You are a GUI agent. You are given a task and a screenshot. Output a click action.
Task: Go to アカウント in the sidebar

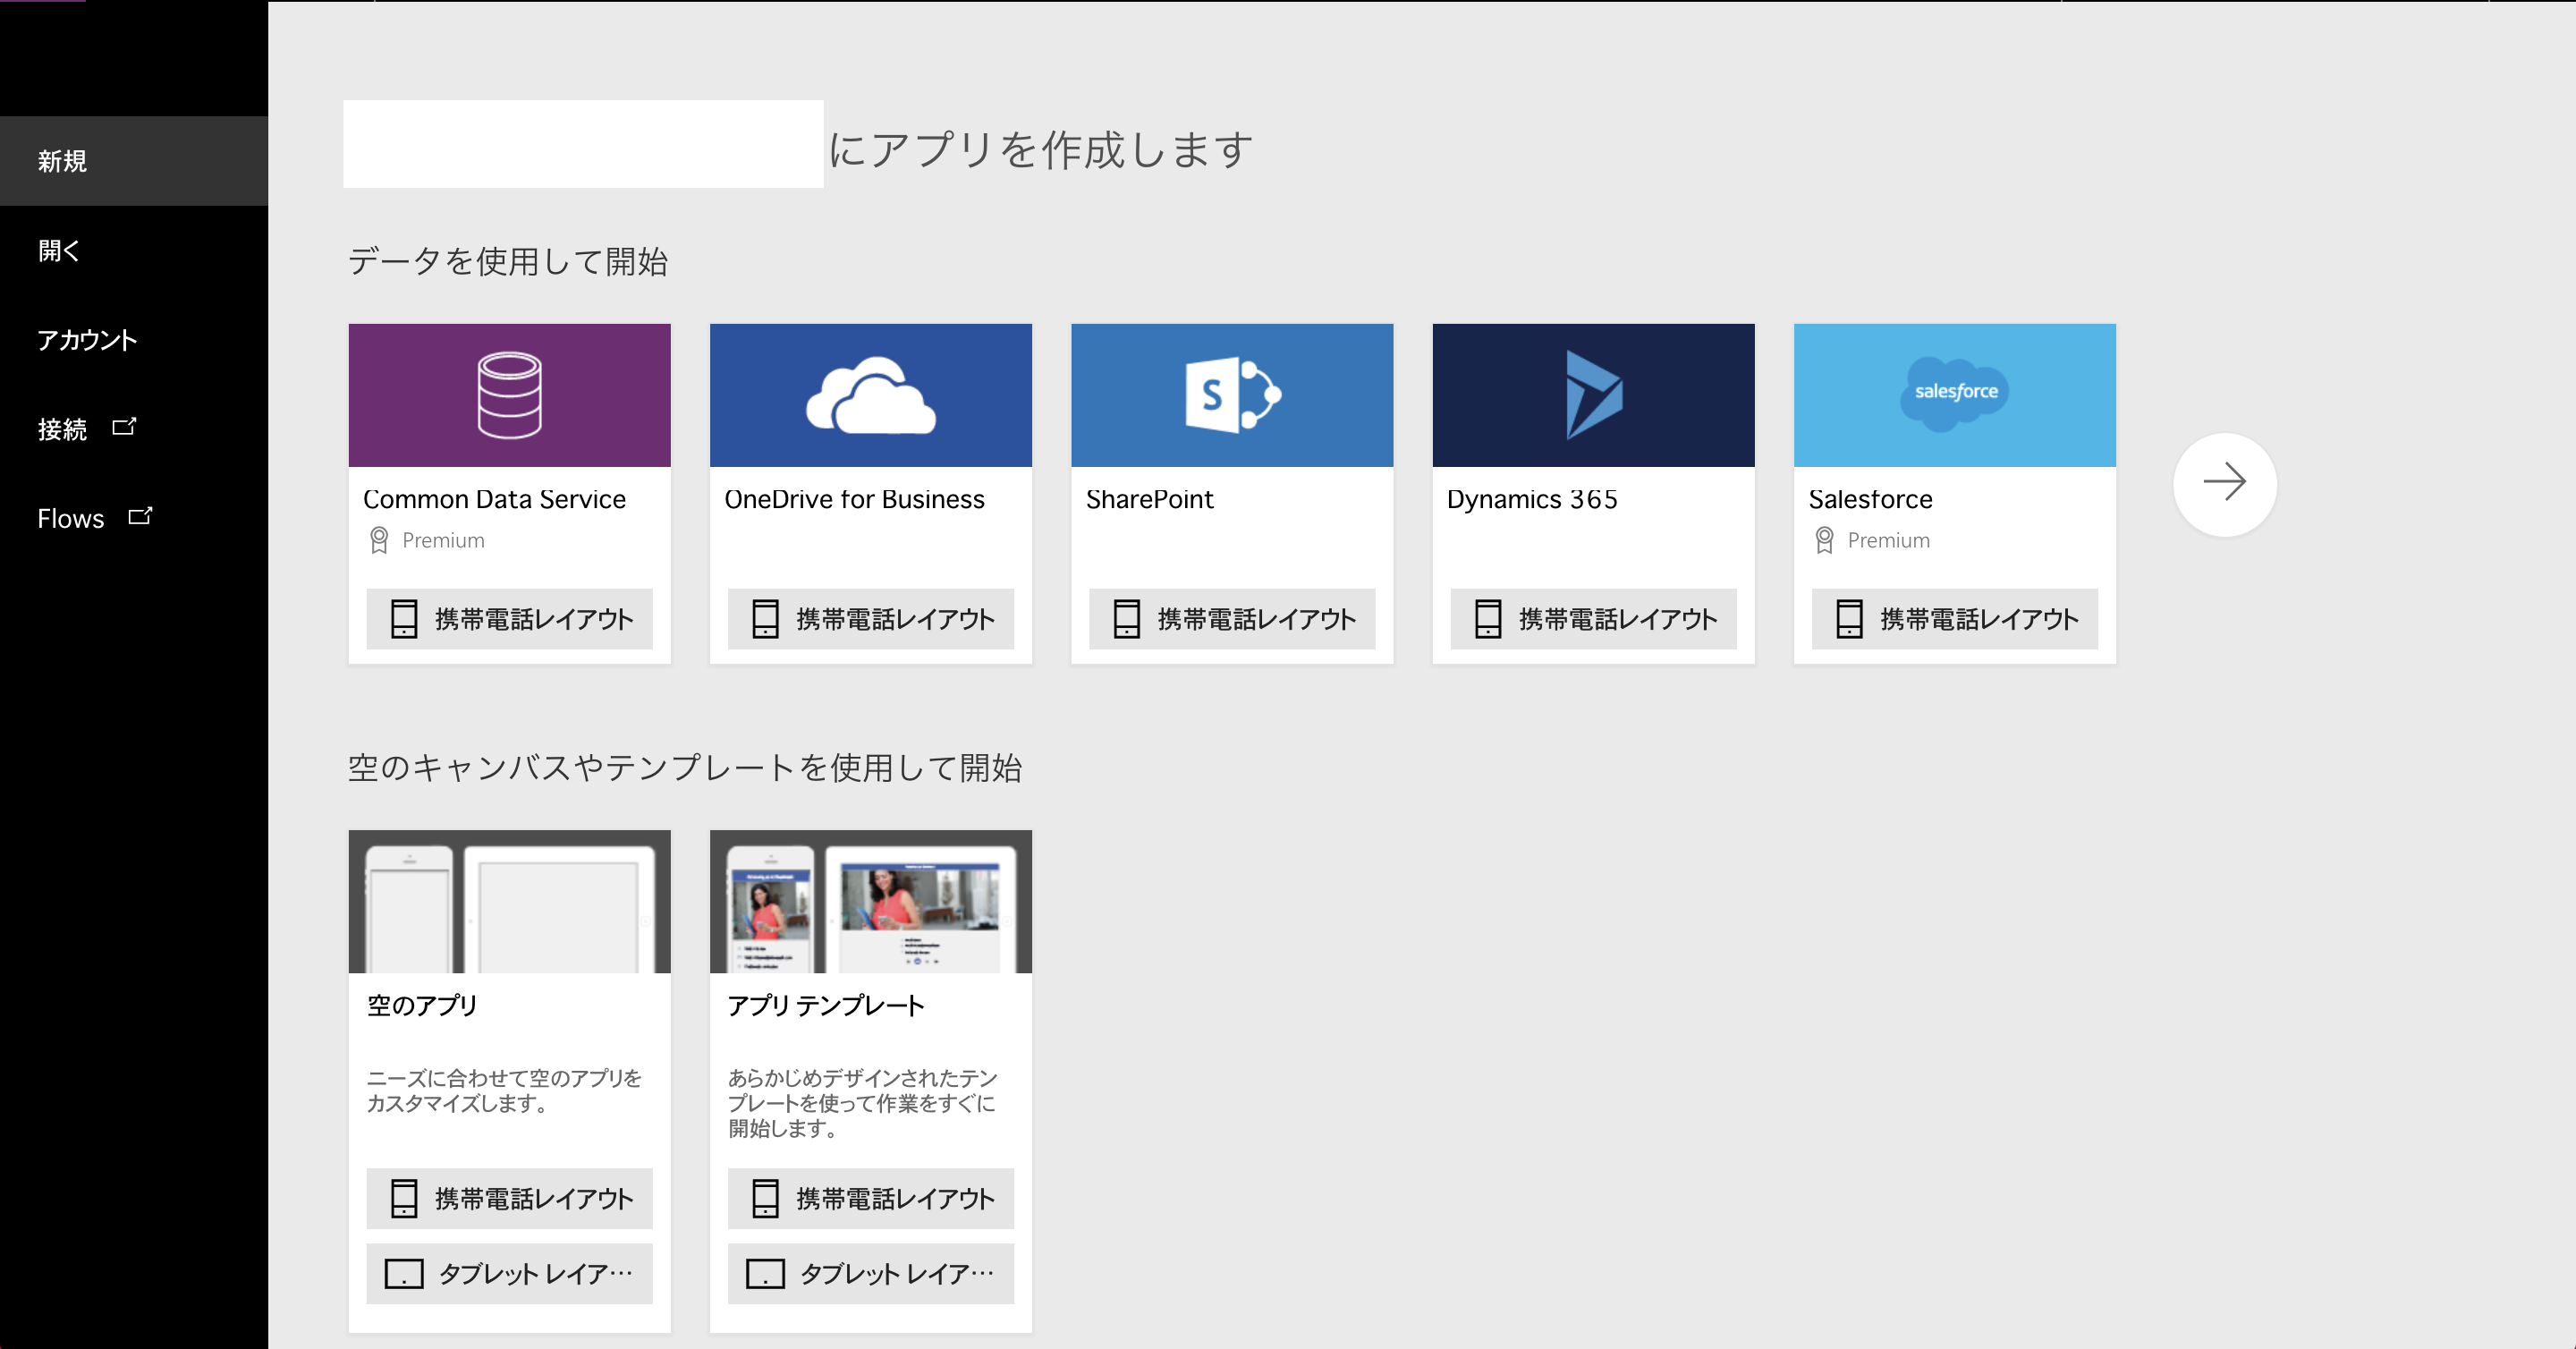tap(134, 340)
